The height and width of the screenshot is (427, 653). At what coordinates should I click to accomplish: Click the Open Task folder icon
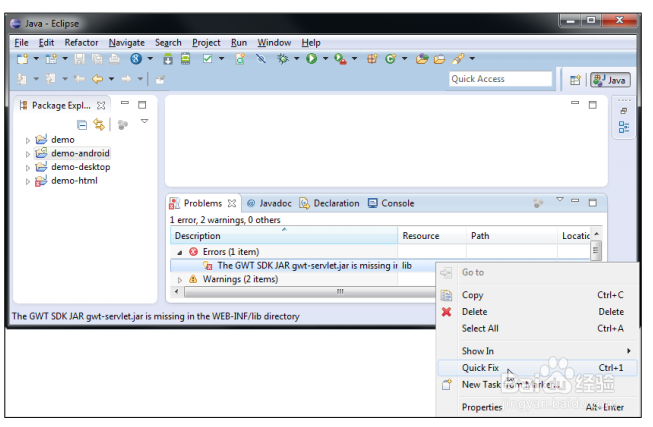coord(439,59)
